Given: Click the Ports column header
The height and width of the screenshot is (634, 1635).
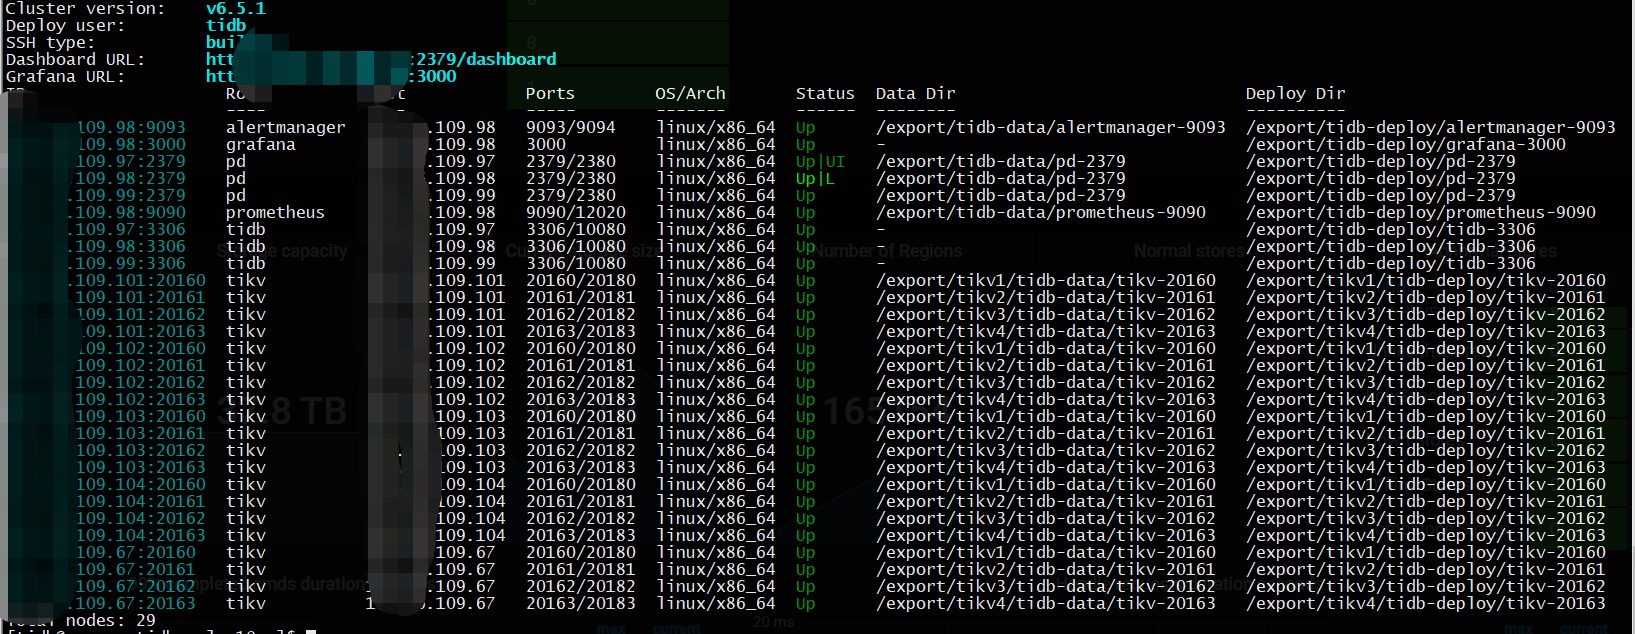Looking at the screenshot, I should coord(550,93).
